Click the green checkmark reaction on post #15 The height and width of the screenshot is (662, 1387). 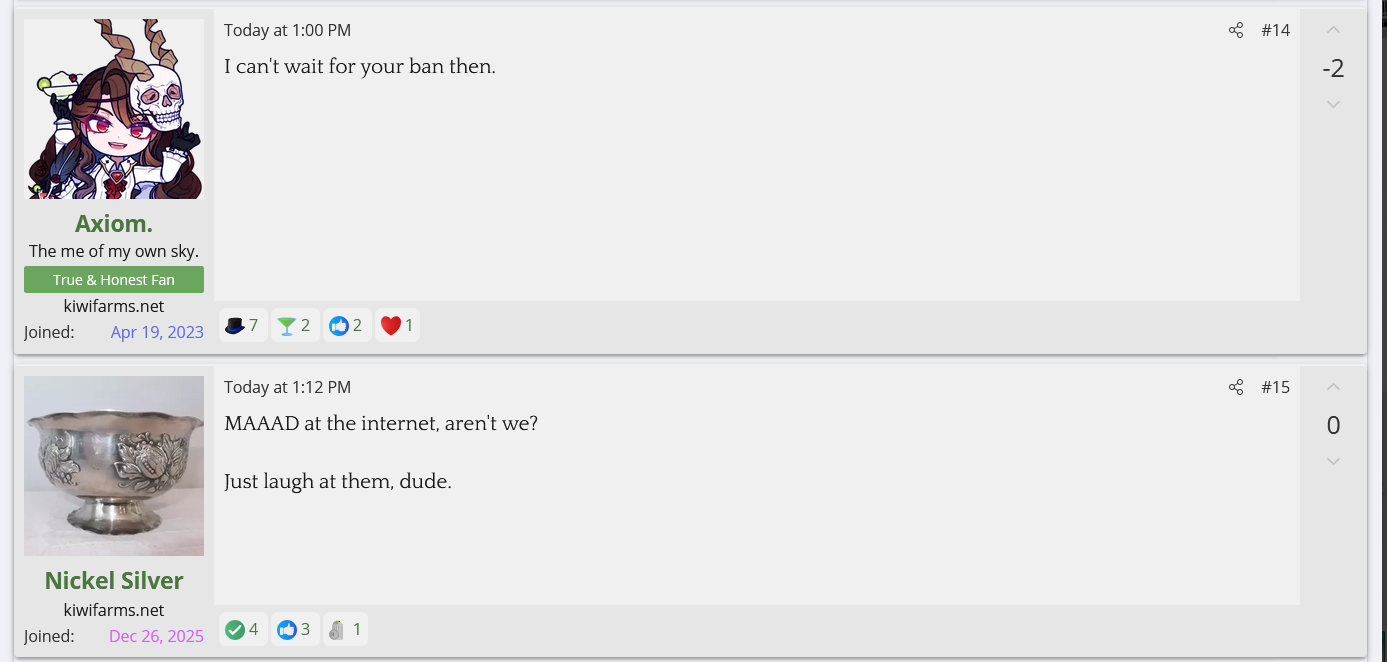pos(242,629)
